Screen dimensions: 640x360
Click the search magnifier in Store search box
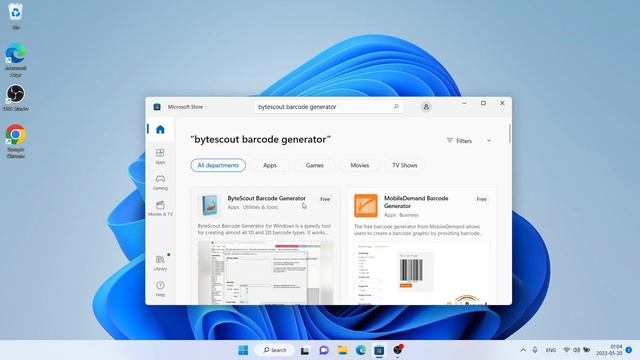[396, 107]
